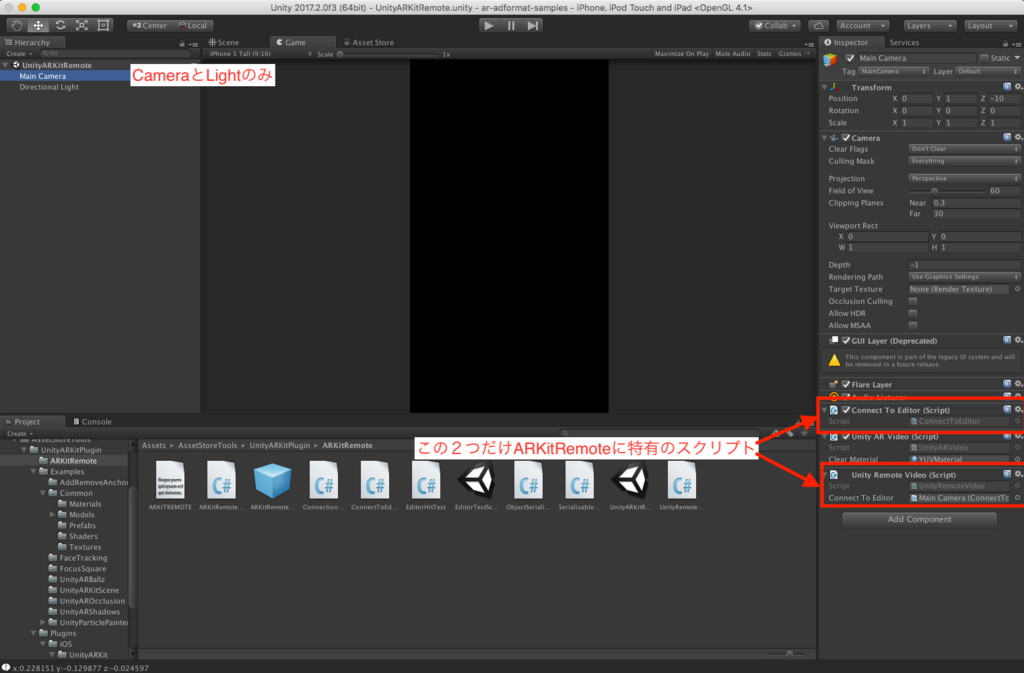
Task: Toggle Main Camera active checkbox
Action: point(850,58)
